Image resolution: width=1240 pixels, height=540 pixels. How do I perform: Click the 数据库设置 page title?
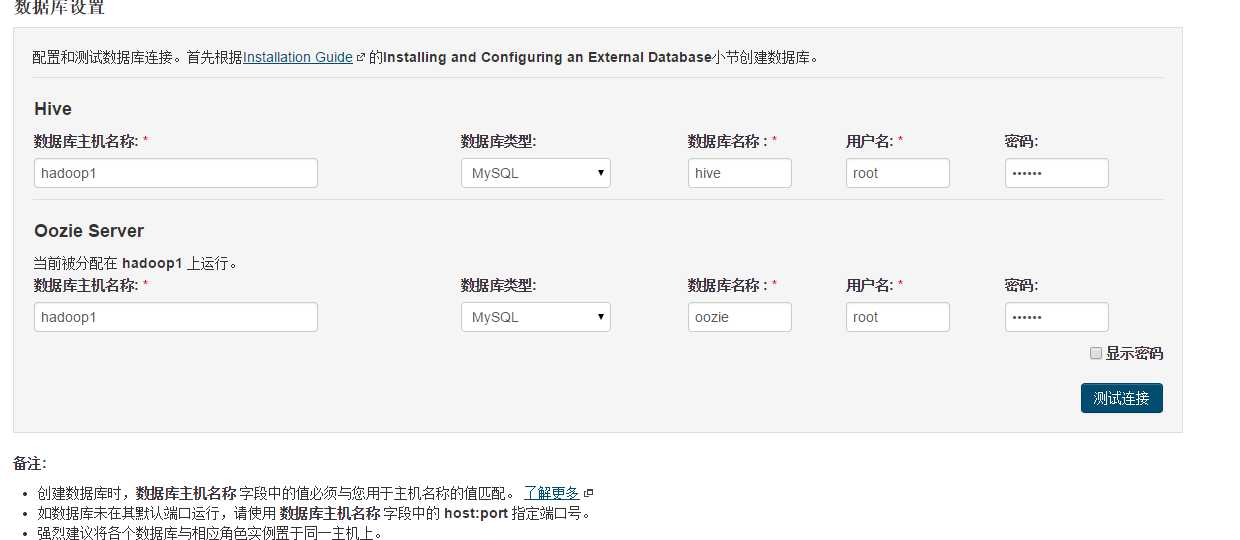[x=59, y=8]
